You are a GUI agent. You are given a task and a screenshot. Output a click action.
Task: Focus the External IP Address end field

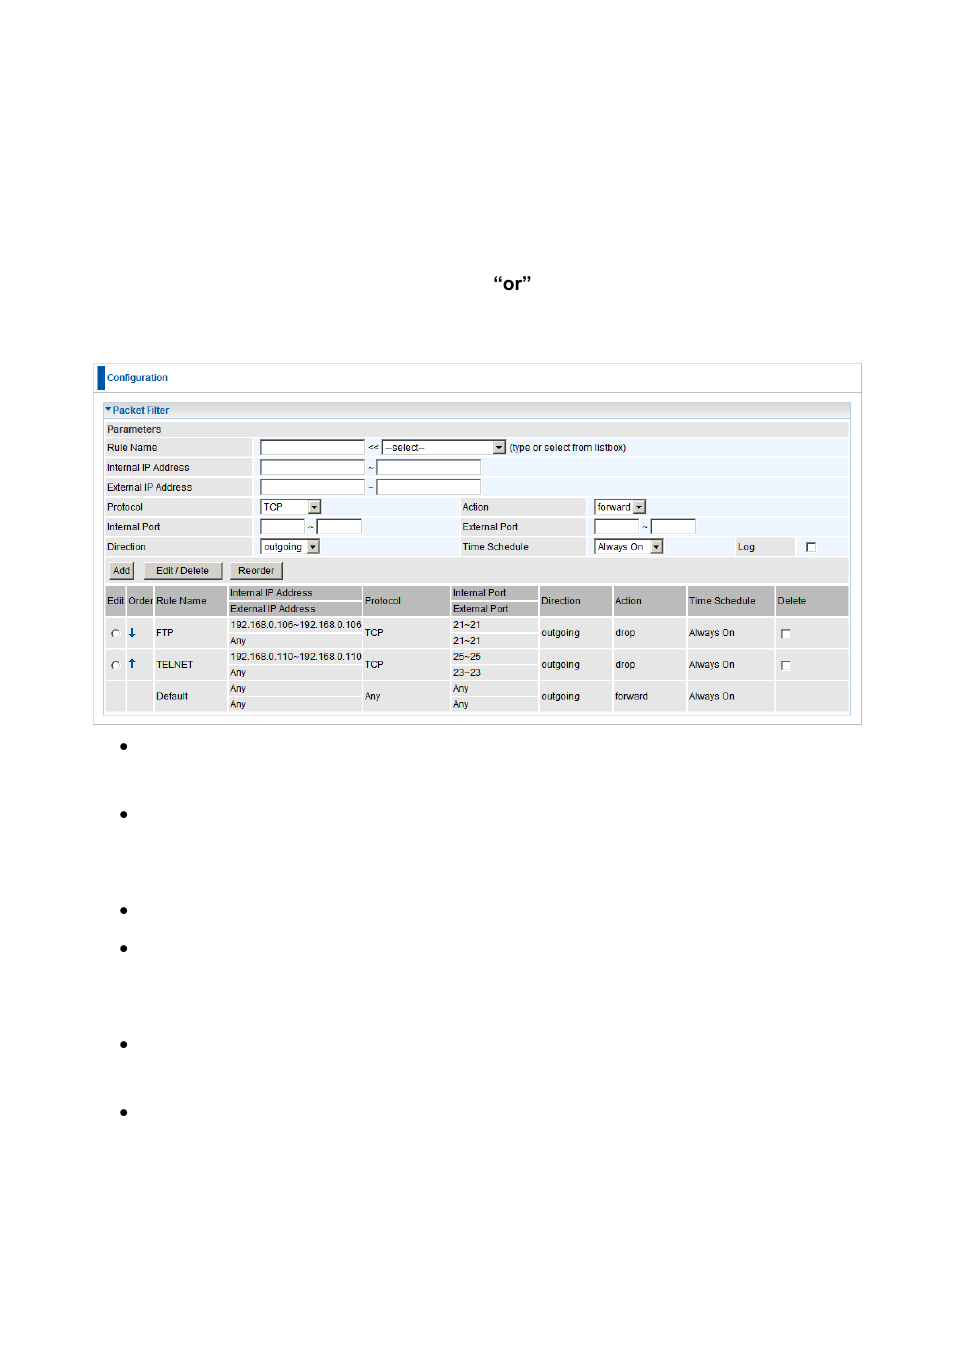[428, 487]
